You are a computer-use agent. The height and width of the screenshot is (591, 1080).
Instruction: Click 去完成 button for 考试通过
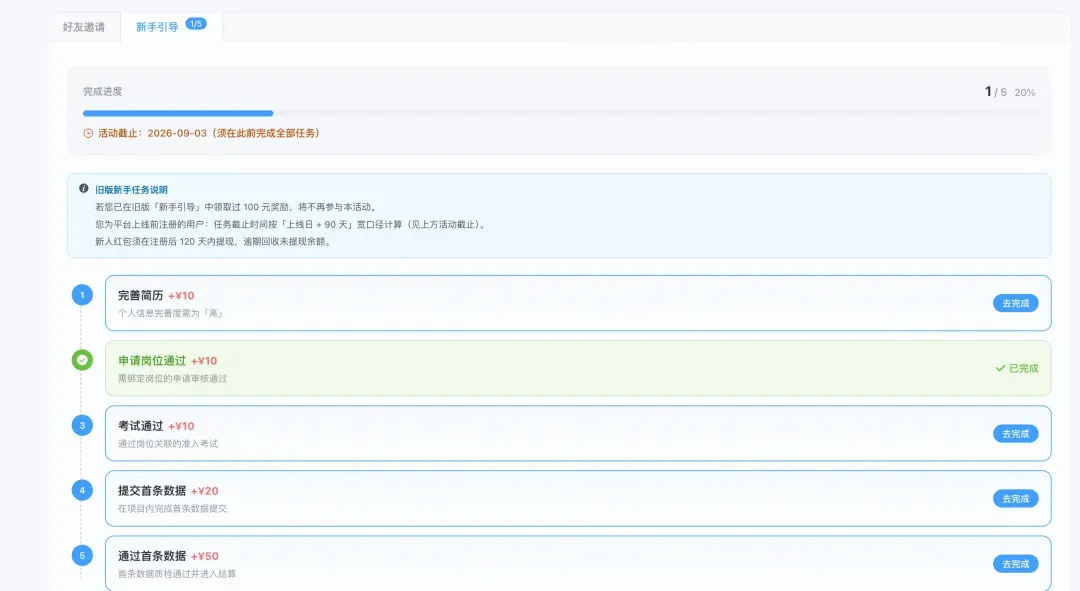click(1015, 433)
